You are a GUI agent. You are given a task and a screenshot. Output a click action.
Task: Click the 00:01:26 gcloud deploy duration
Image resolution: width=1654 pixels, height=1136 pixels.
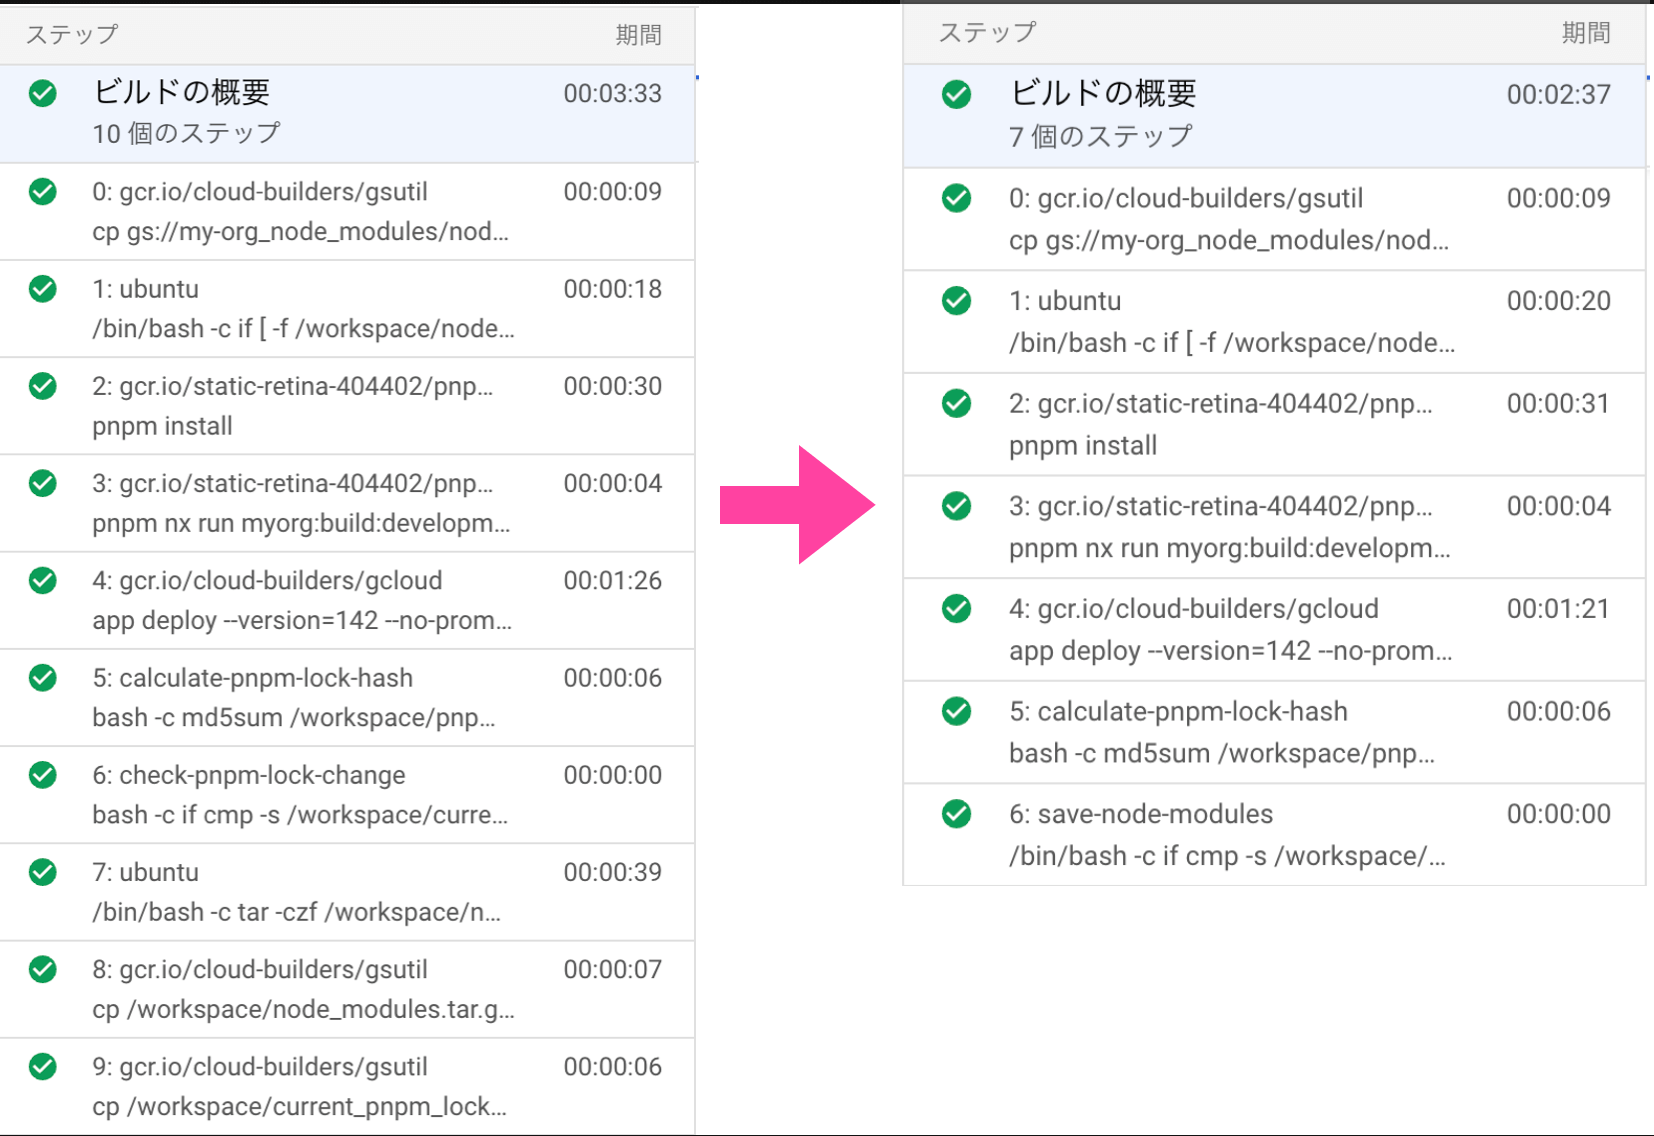coord(613,580)
